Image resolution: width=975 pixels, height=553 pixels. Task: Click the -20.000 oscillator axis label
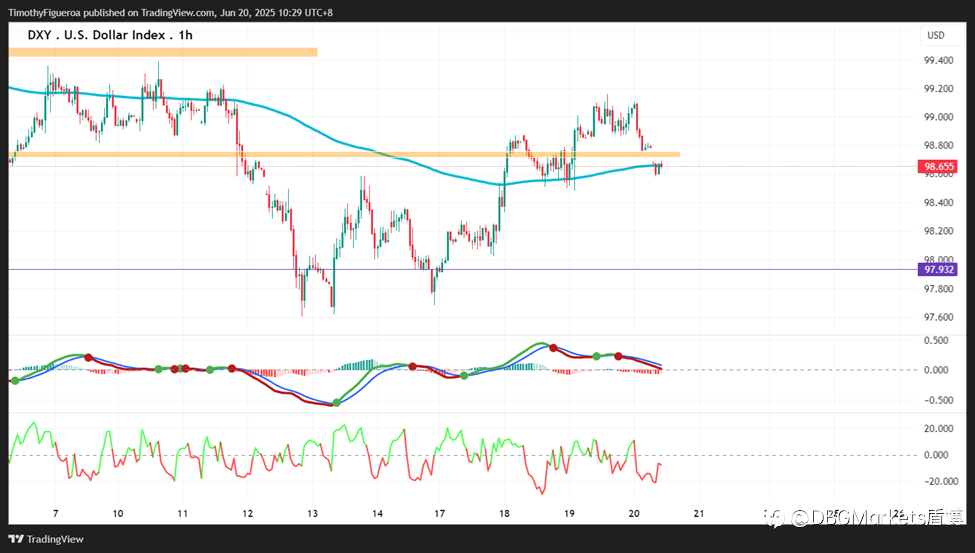point(938,481)
